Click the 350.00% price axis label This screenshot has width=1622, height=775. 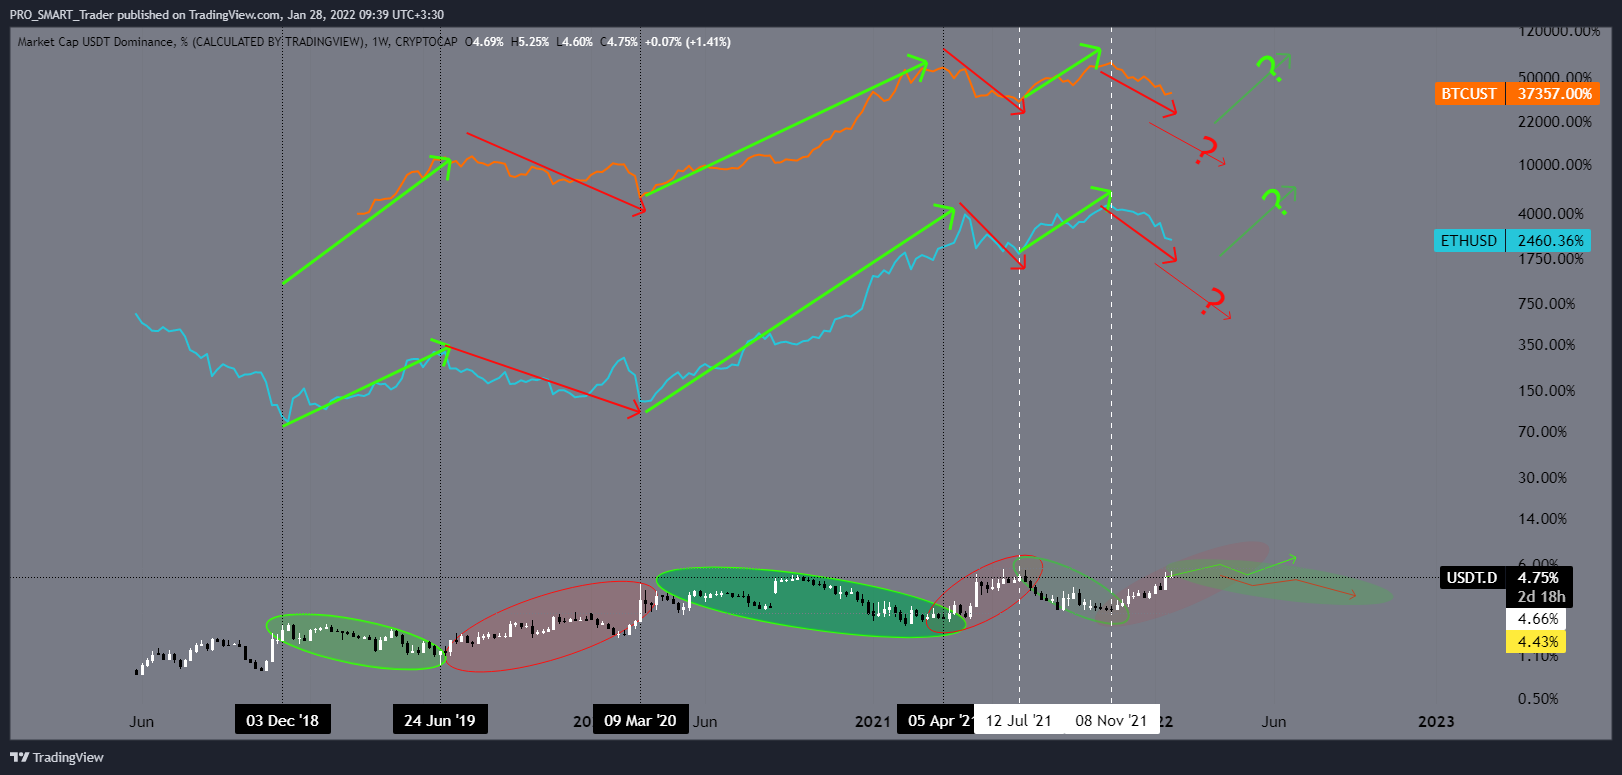point(1547,345)
